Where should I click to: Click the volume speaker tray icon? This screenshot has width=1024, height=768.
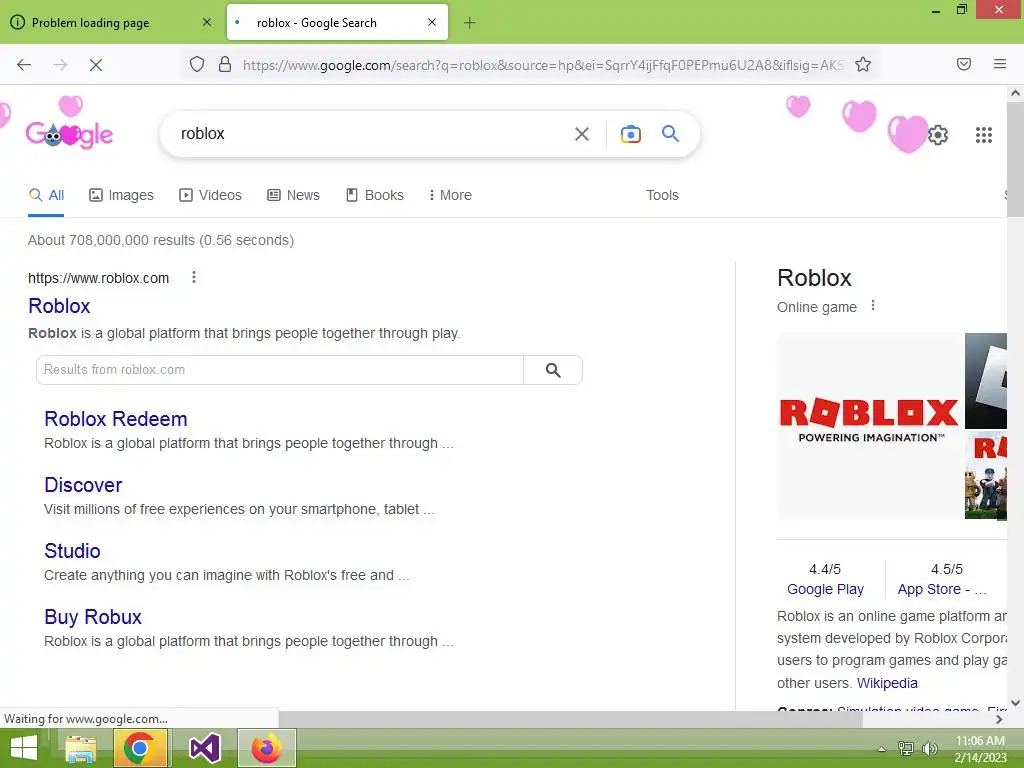click(929, 748)
